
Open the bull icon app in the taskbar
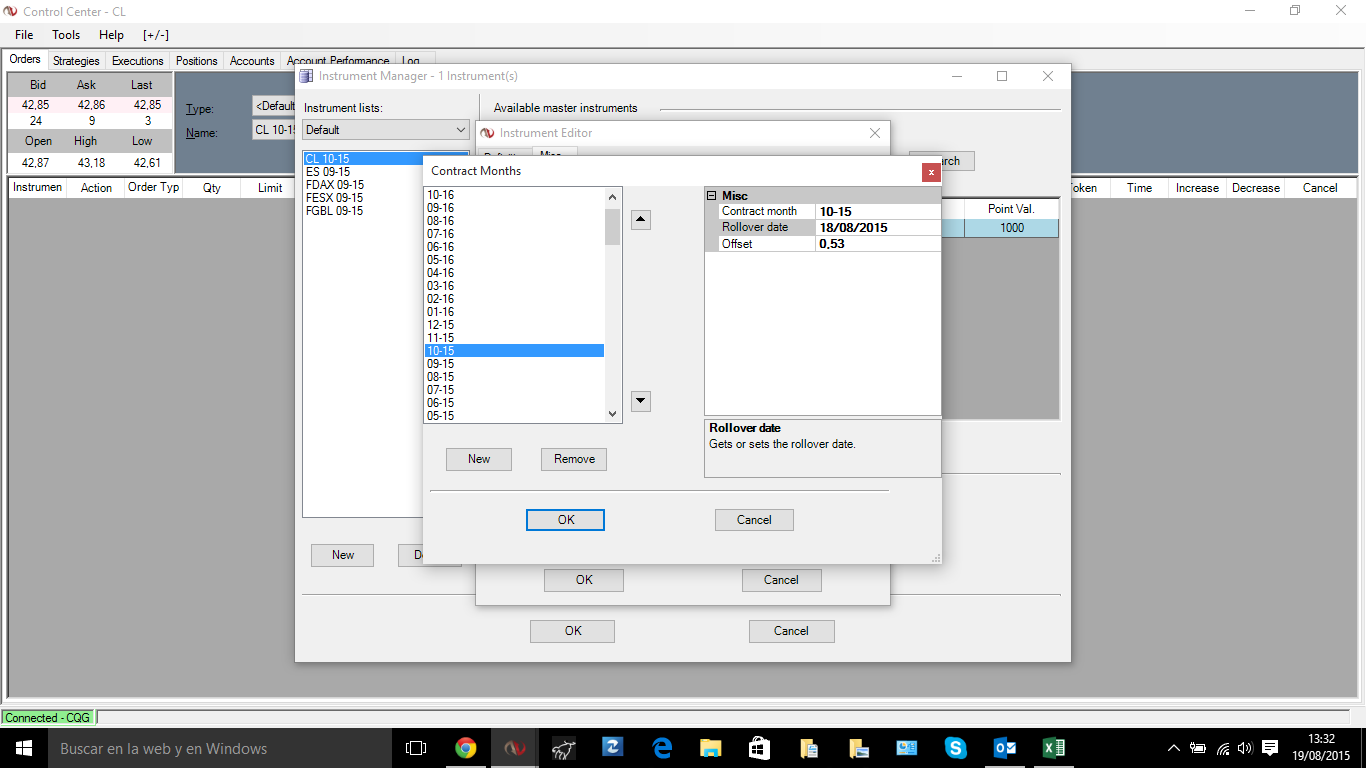tap(563, 748)
